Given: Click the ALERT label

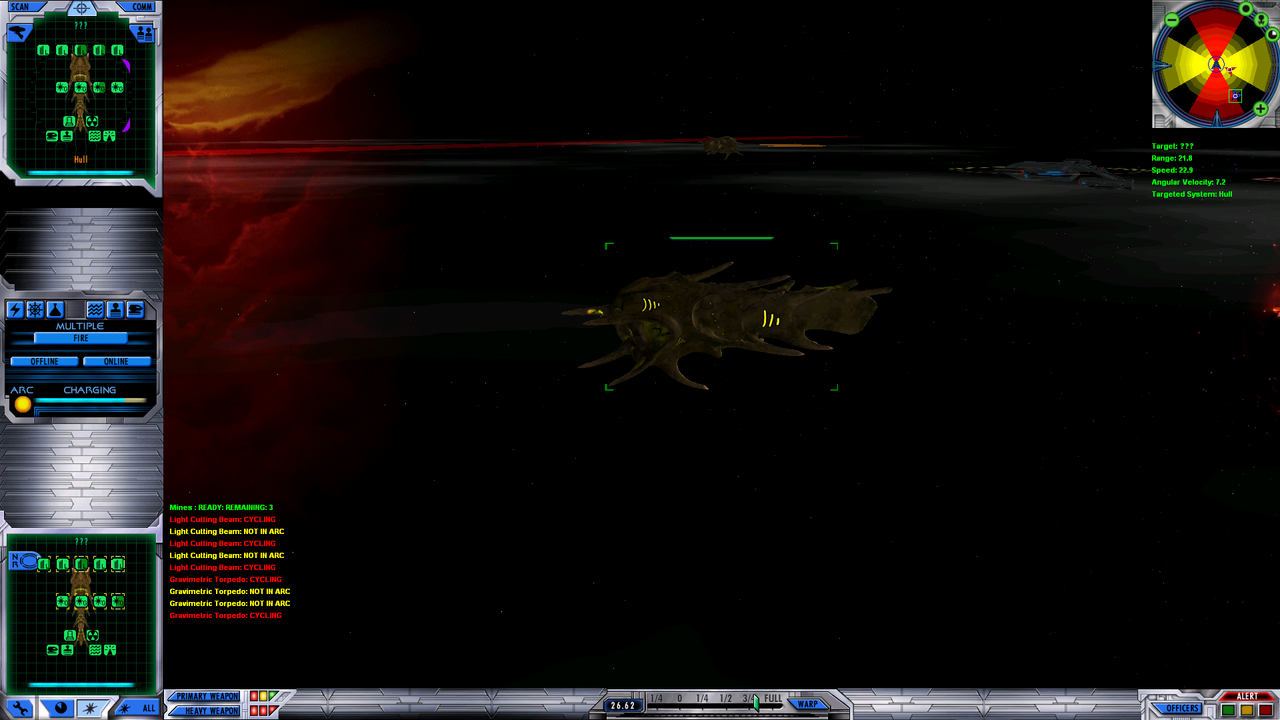Looking at the screenshot, I should click(x=1247, y=696).
